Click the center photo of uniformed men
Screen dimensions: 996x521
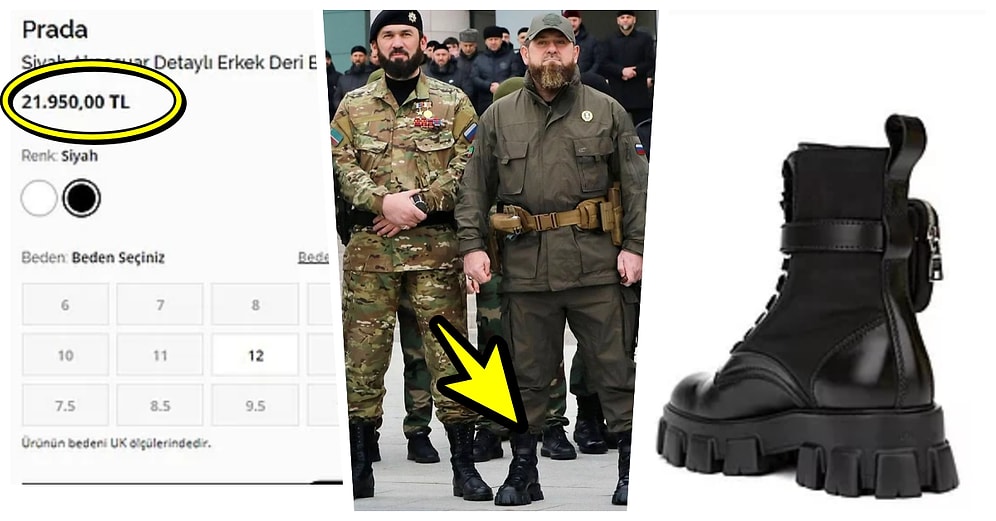[490, 257]
